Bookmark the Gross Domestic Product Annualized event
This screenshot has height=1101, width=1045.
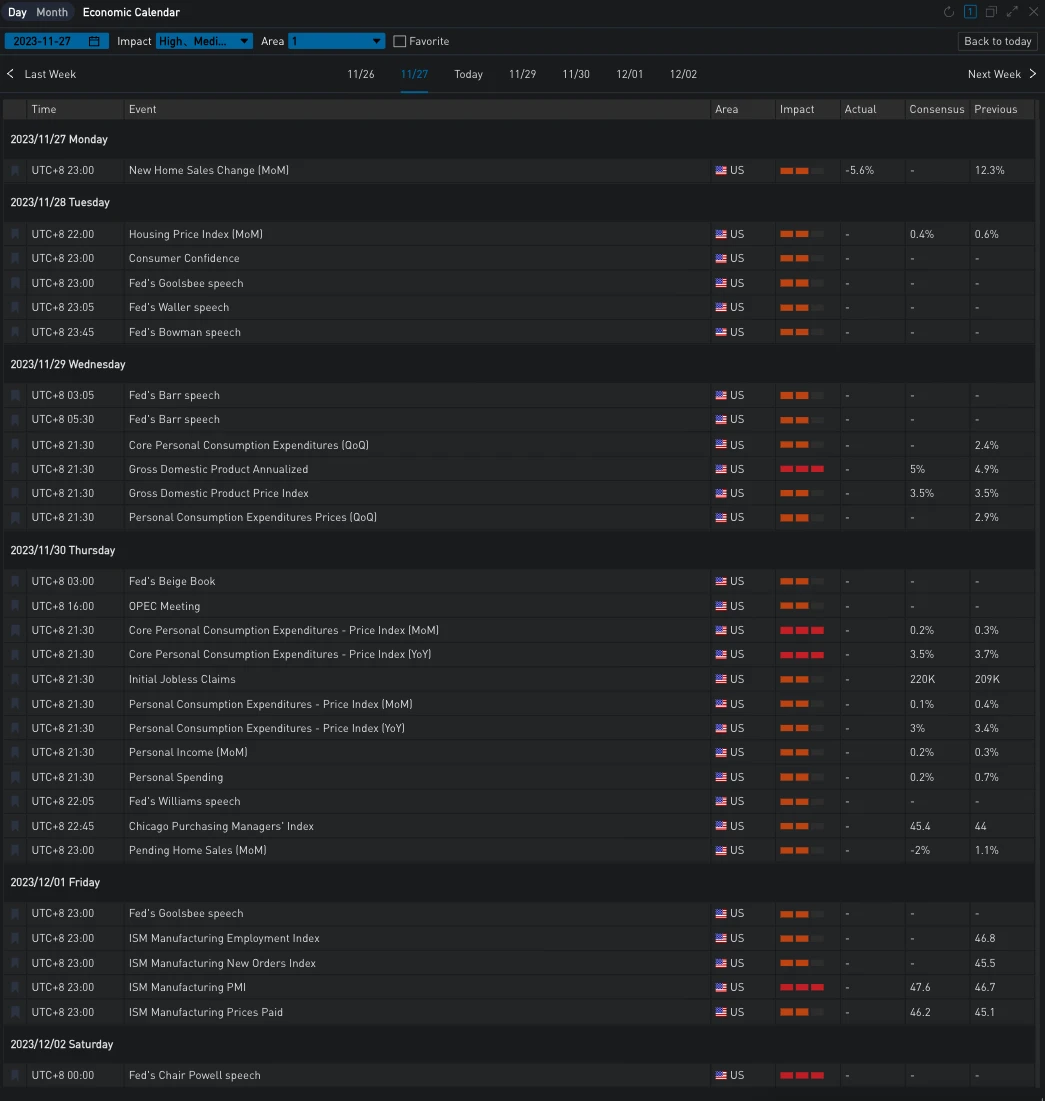pos(15,469)
